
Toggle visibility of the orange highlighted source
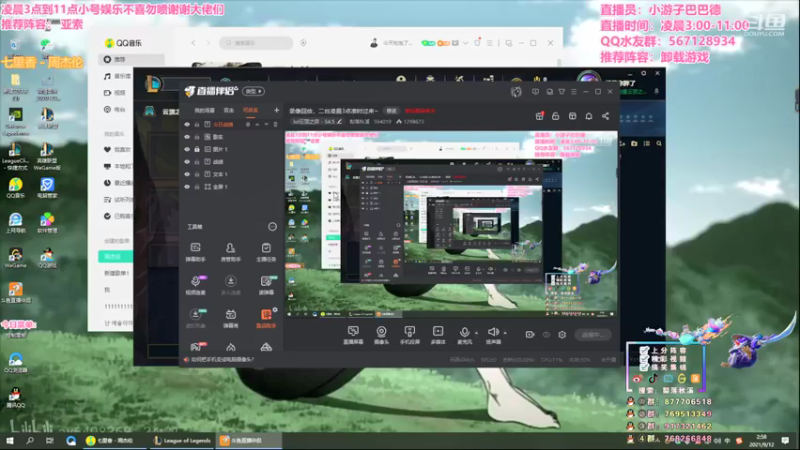point(187,124)
